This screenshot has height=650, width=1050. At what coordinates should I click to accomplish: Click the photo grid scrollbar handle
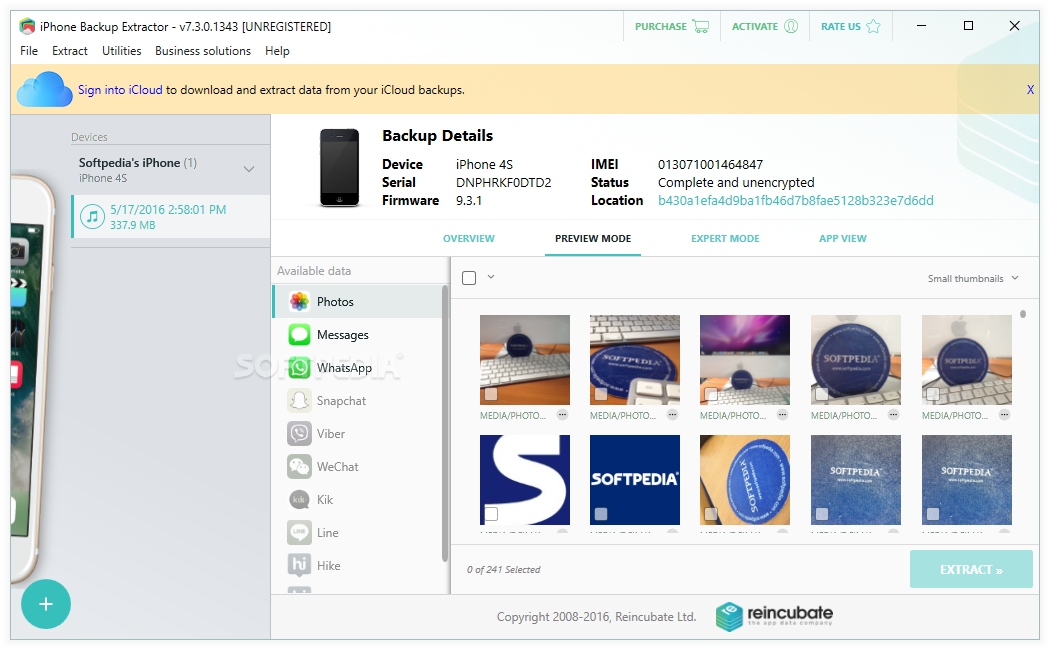click(1023, 314)
